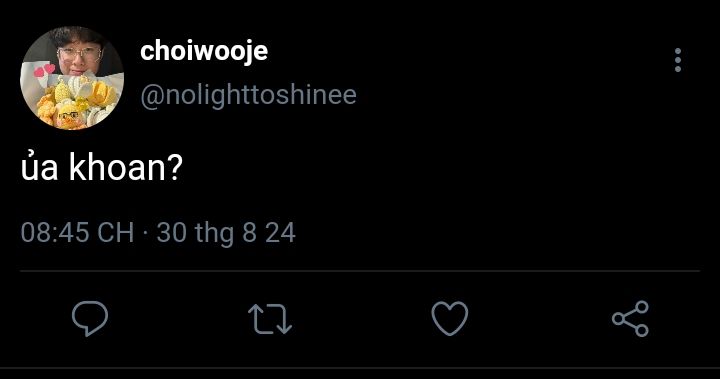720x379 pixels.
Task: Open the choiwooje display name profile
Action: coord(204,51)
